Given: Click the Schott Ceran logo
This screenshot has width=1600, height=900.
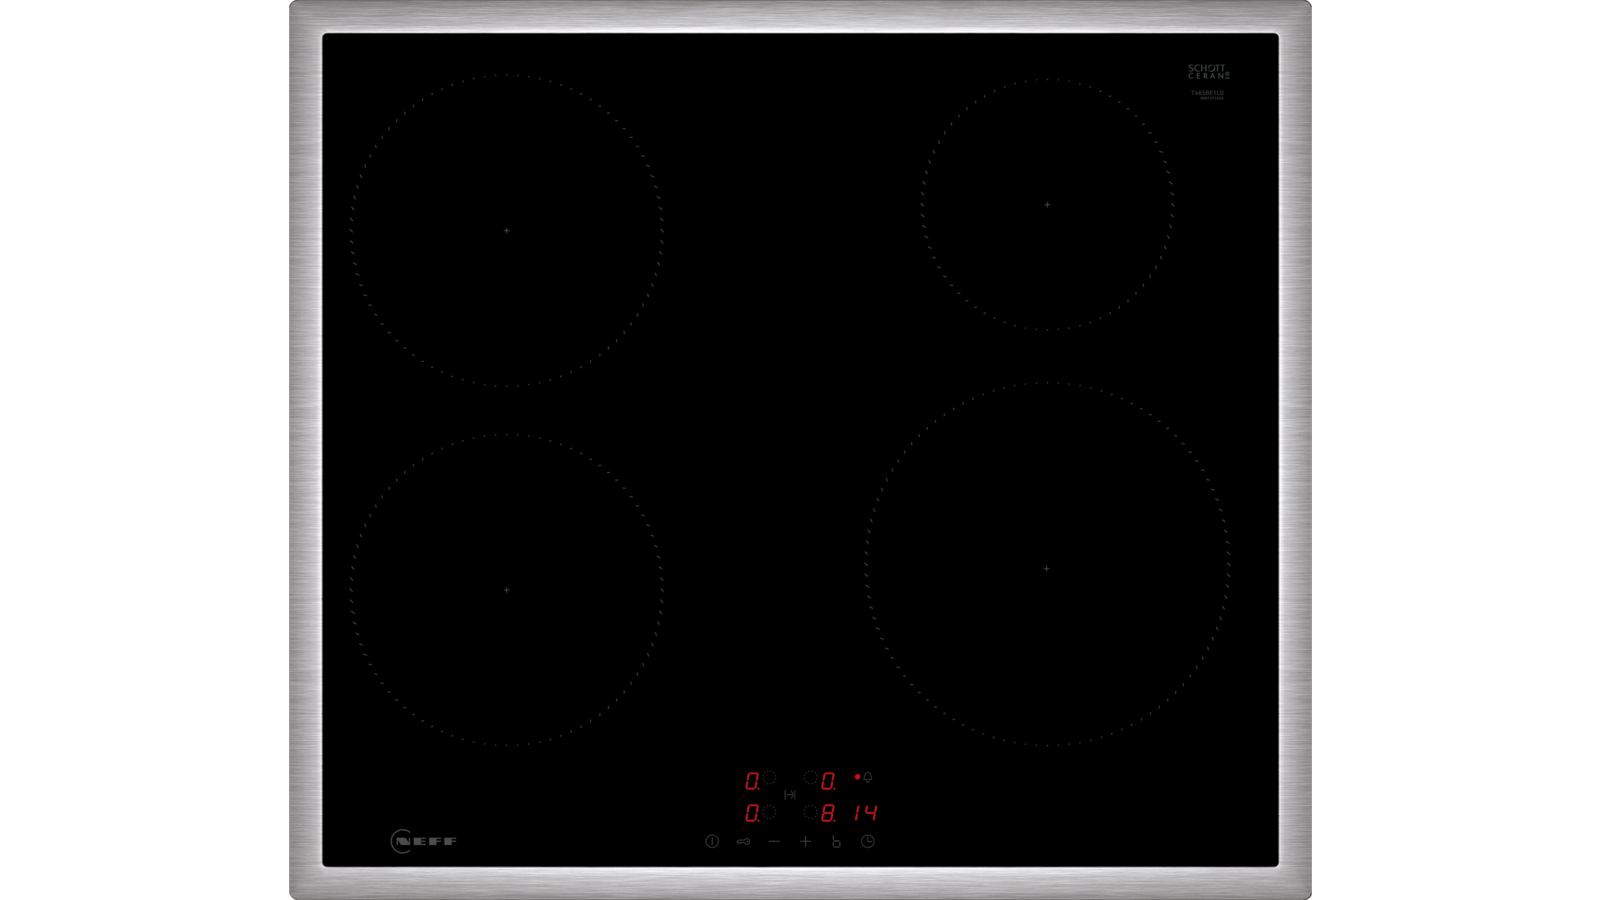Looking at the screenshot, I should (x=1208, y=72).
